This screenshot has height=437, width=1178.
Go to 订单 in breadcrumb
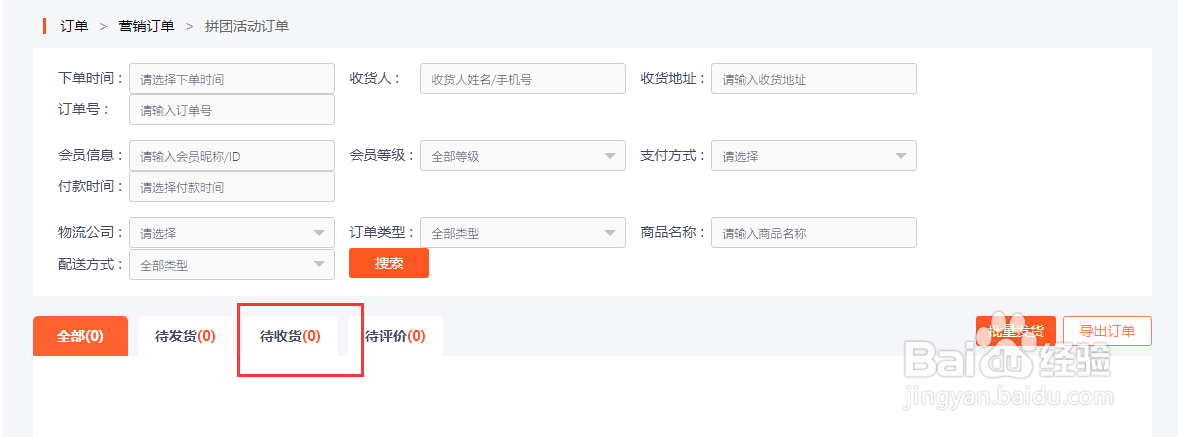point(74,26)
